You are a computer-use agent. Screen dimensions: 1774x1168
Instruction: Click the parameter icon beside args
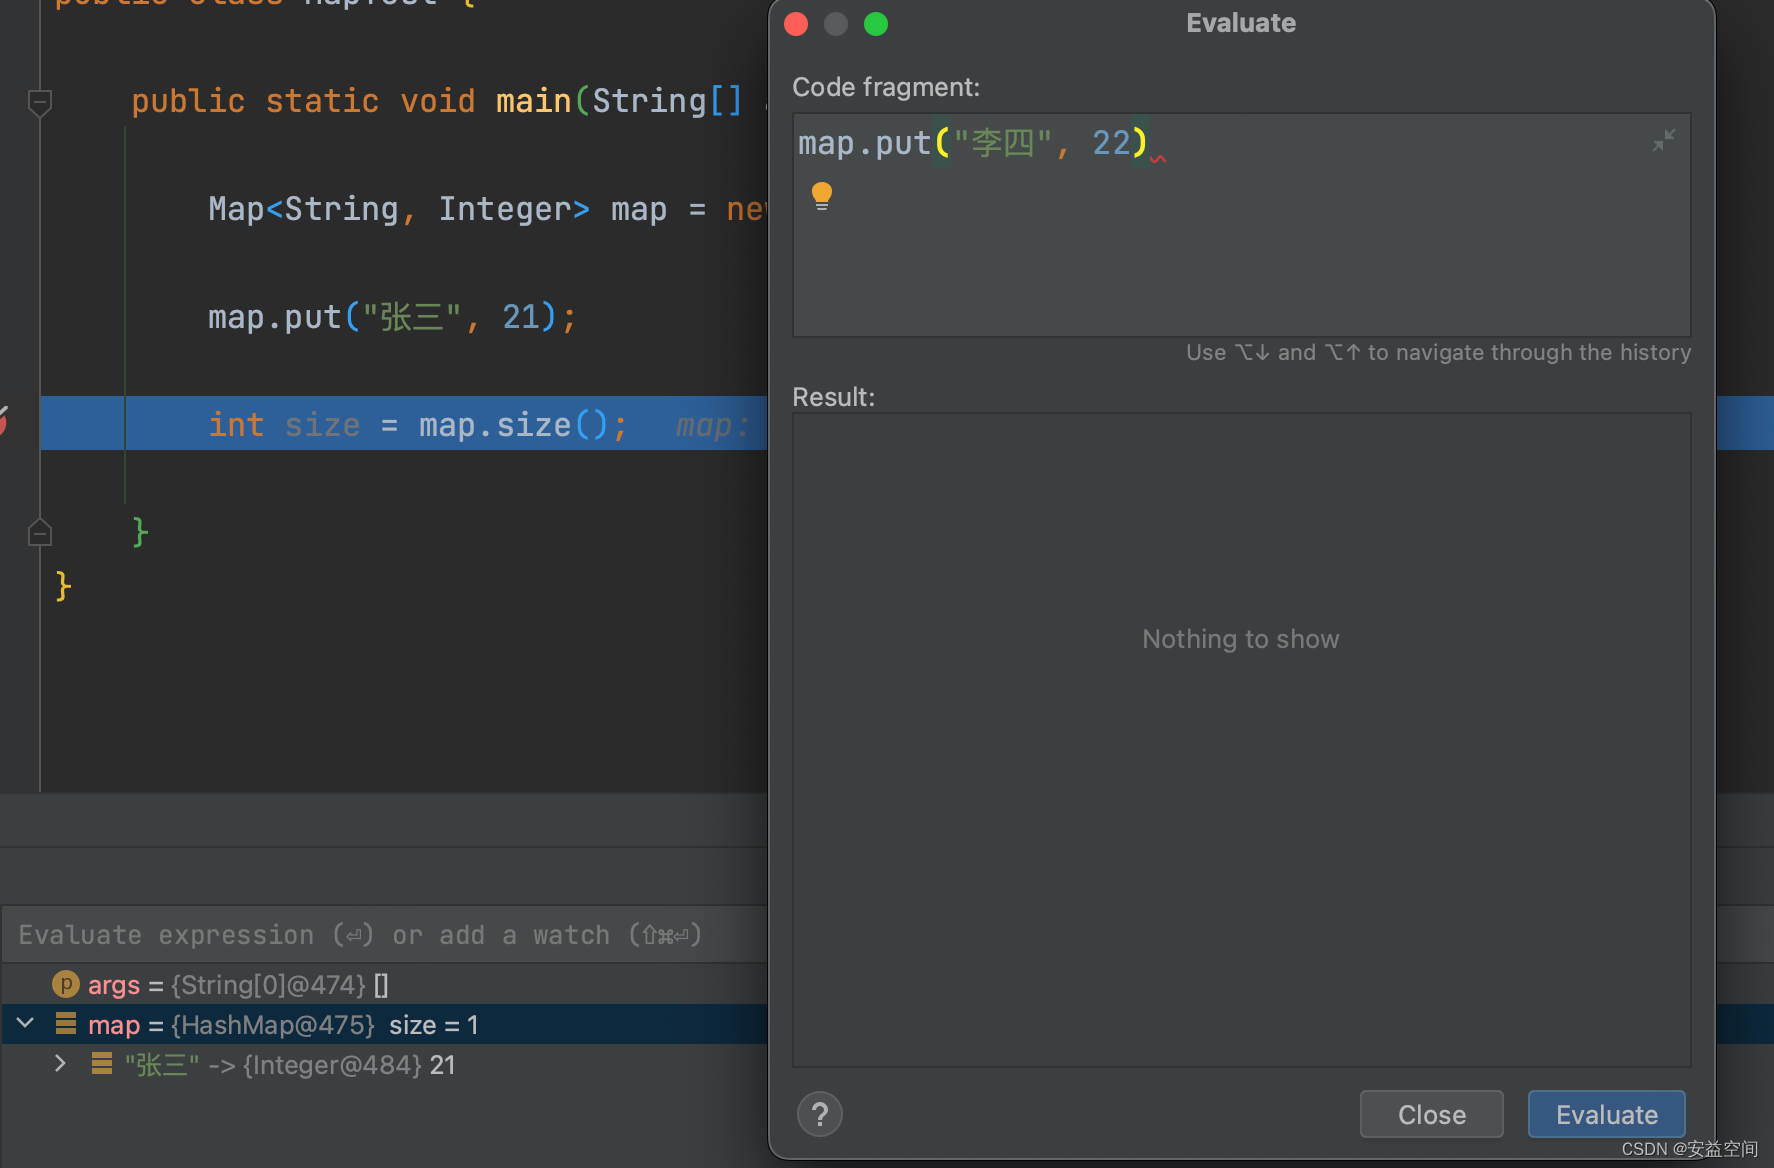(65, 984)
